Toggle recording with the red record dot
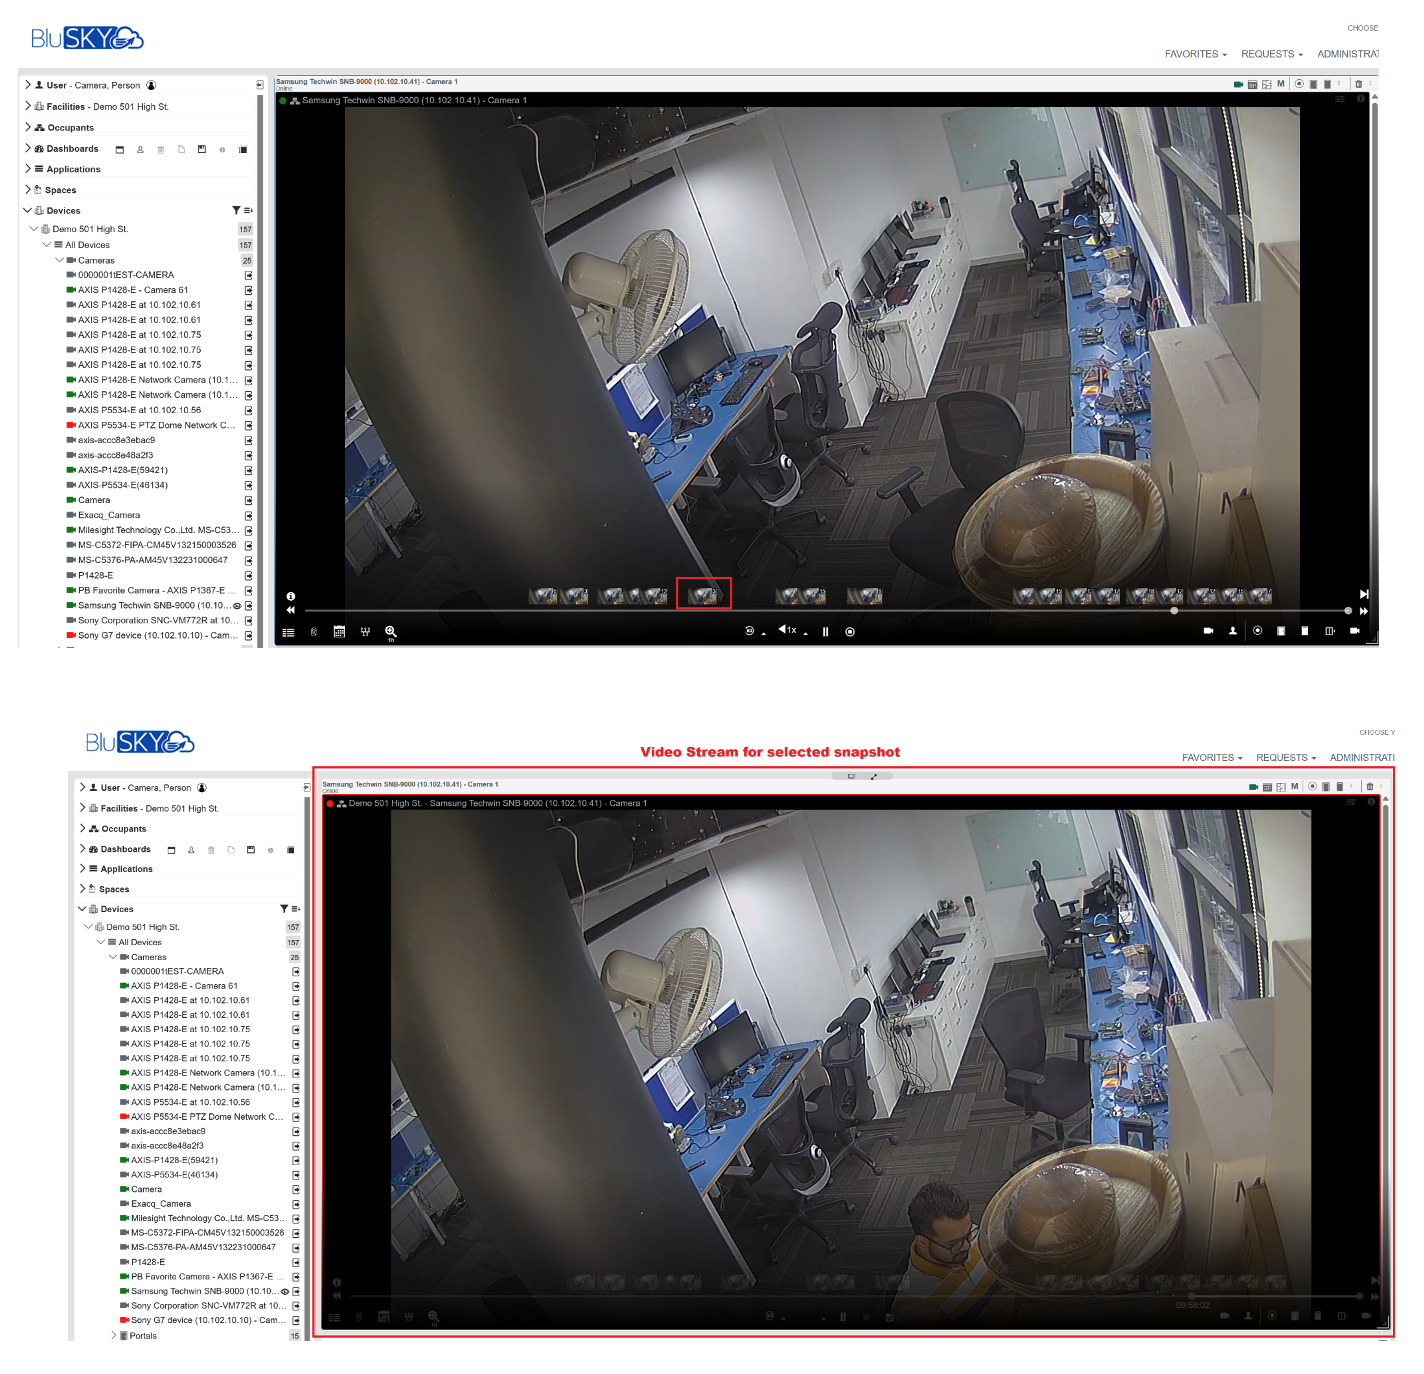The height and width of the screenshot is (1374, 1424). (331, 803)
